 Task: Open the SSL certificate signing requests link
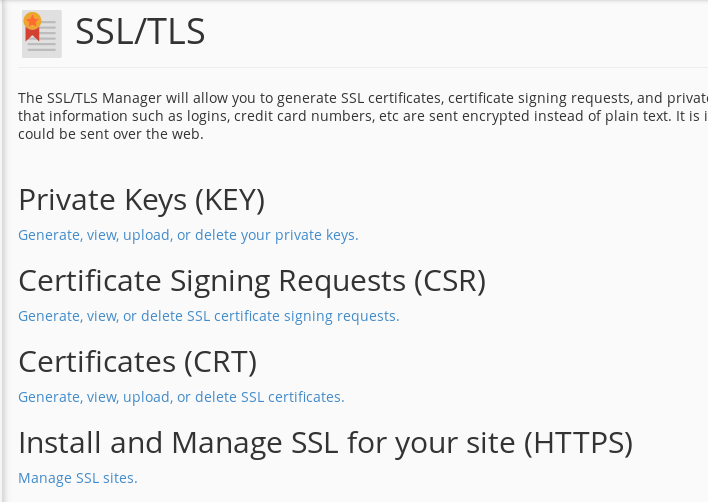point(208,316)
